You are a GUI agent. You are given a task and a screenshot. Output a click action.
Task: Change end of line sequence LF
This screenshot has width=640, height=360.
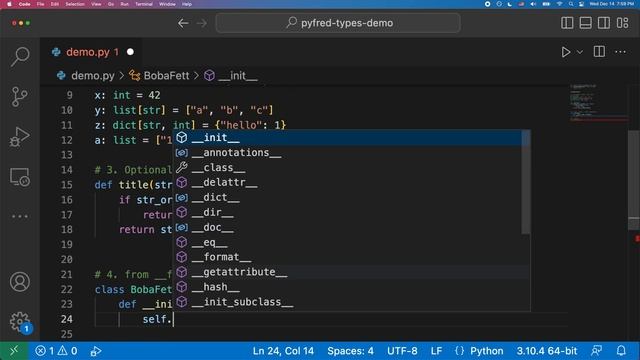[x=436, y=351]
